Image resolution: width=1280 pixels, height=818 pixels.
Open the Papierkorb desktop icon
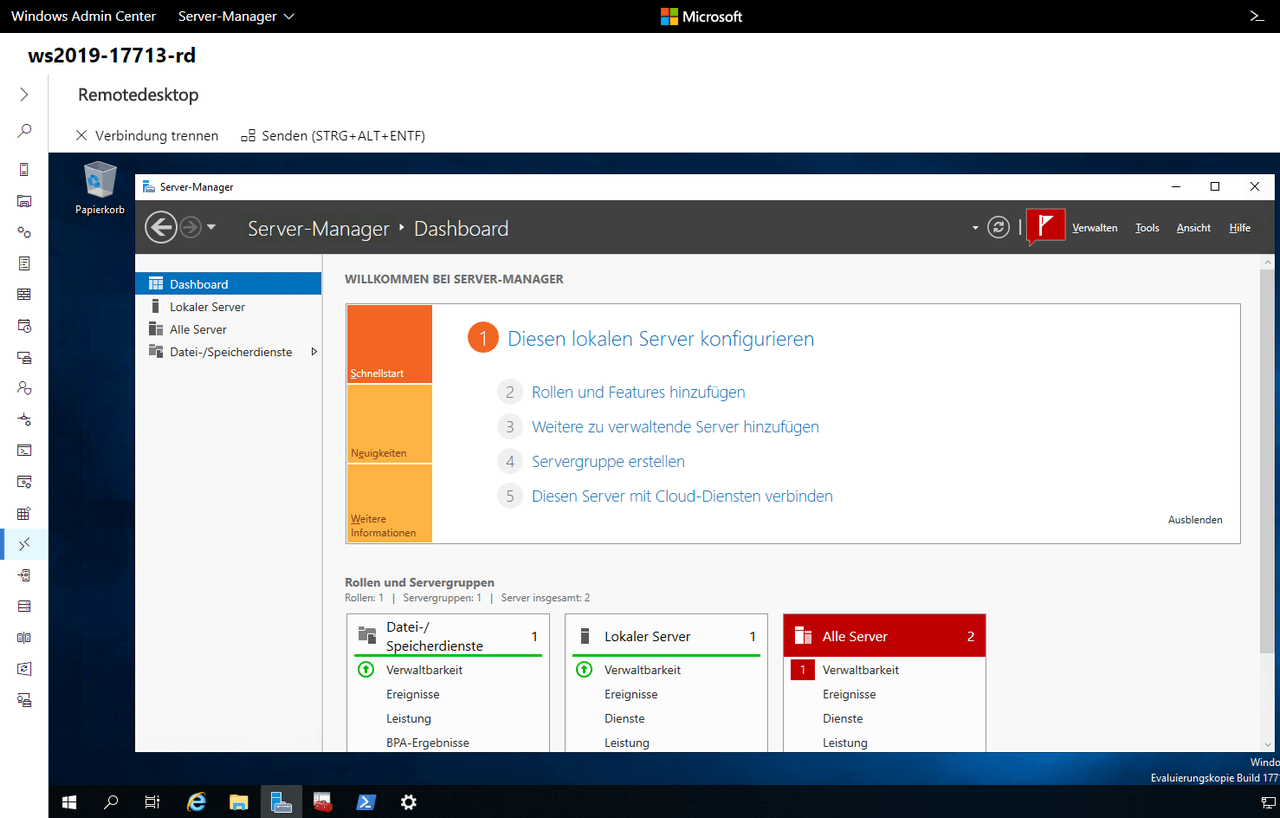99,188
